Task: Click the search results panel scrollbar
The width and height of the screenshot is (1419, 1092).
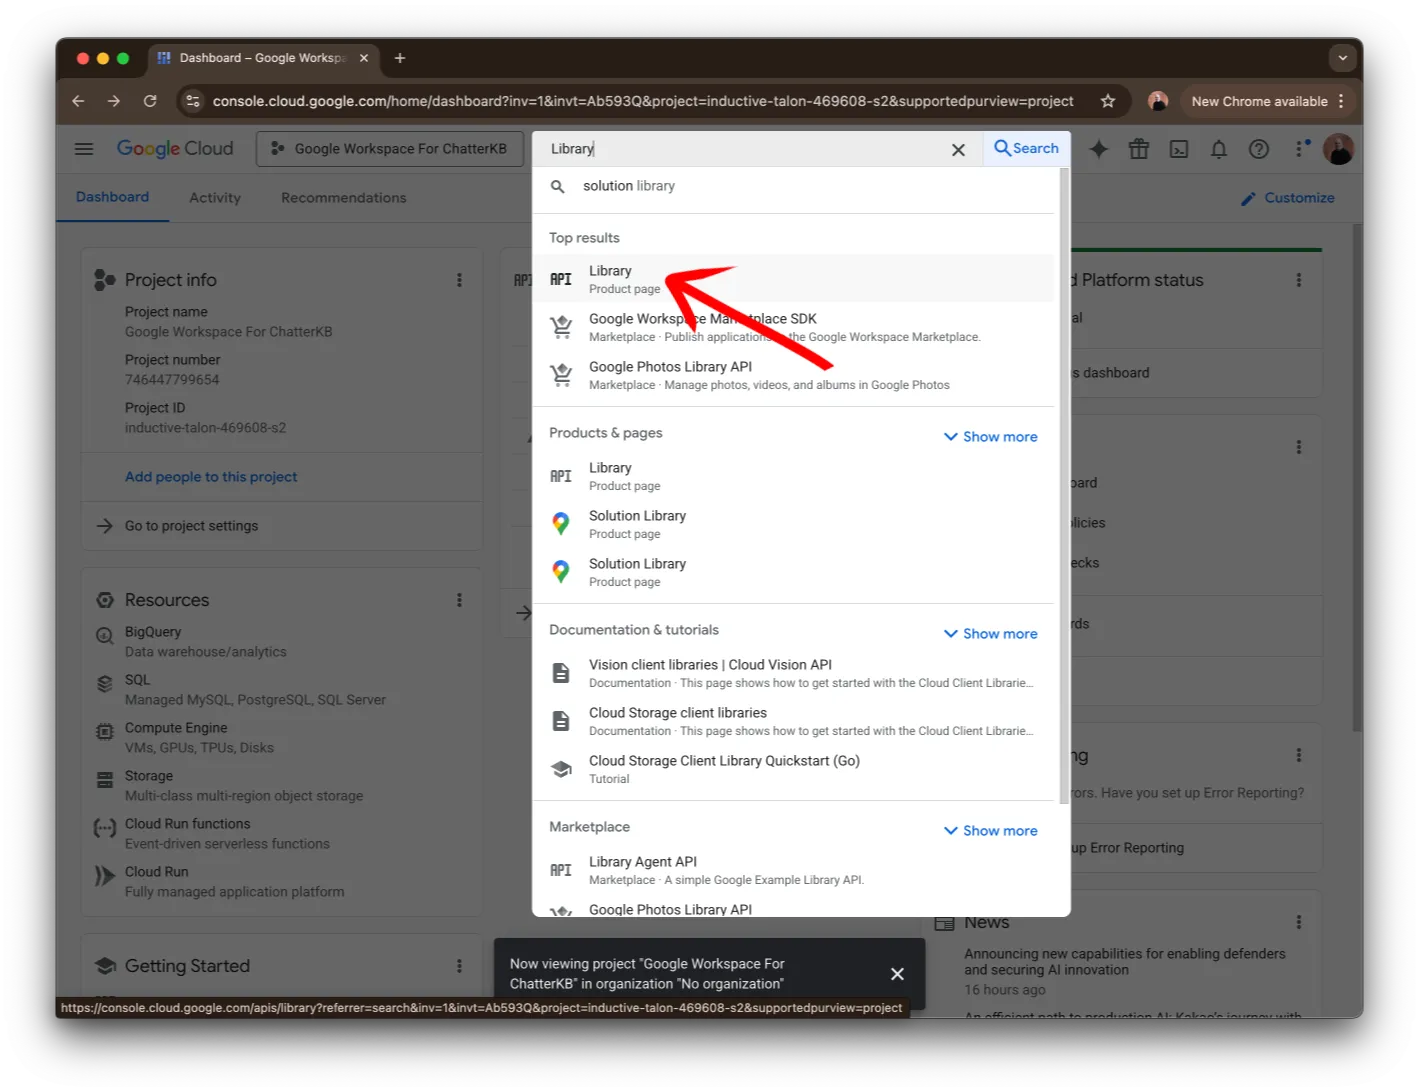Action: pos(1064,485)
